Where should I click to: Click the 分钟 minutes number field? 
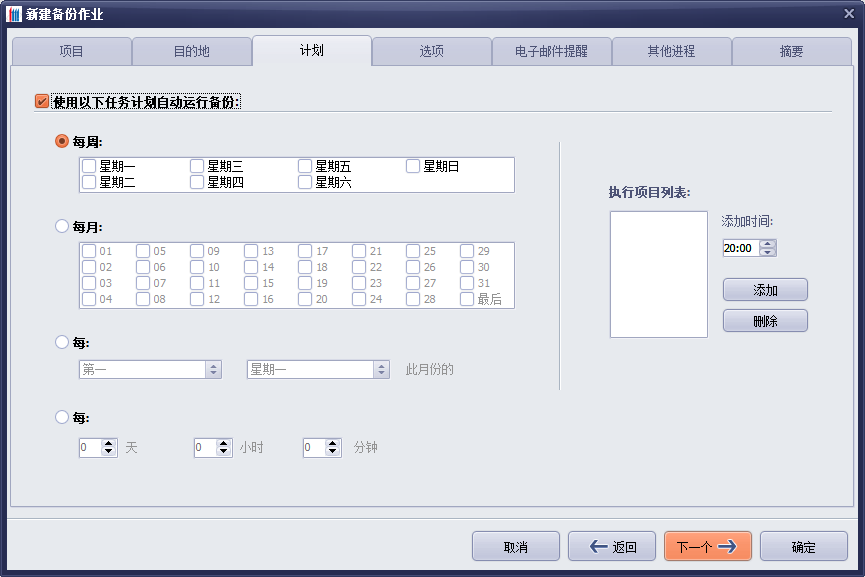(x=314, y=447)
